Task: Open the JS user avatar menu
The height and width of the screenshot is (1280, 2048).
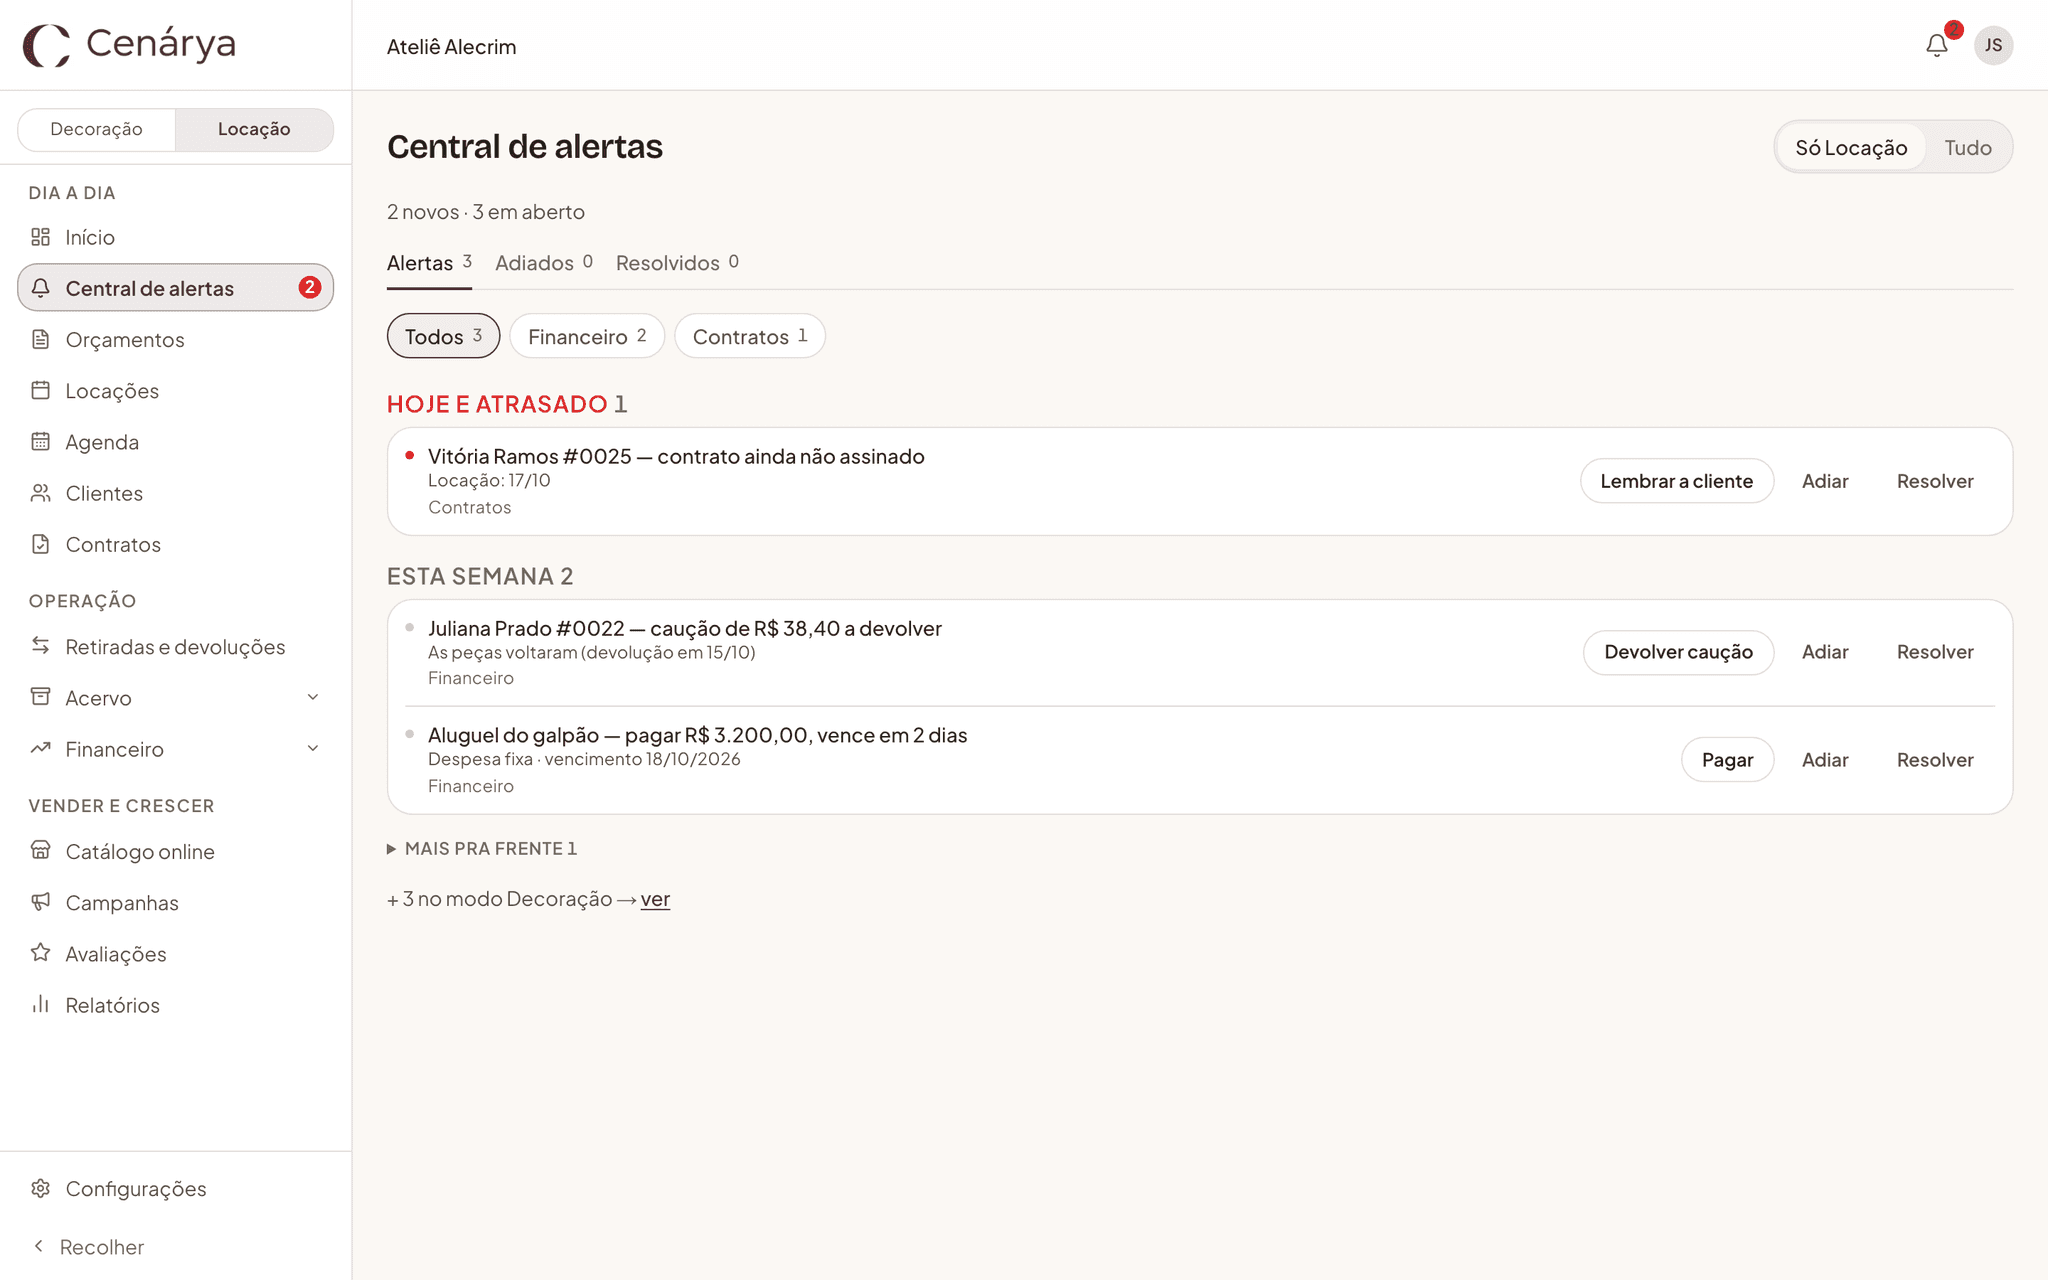Action: [x=1993, y=45]
